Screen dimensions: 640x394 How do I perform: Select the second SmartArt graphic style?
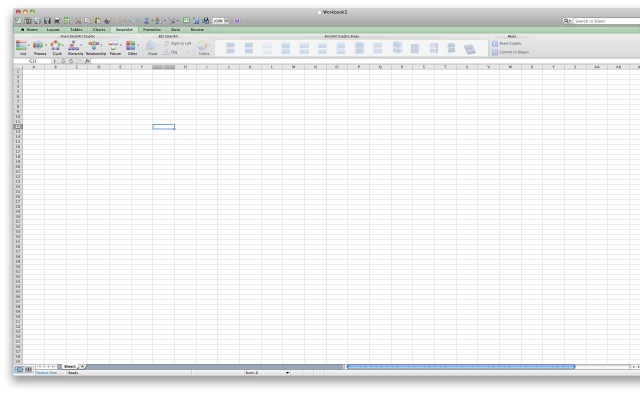pyautogui.click(x=249, y=48)
